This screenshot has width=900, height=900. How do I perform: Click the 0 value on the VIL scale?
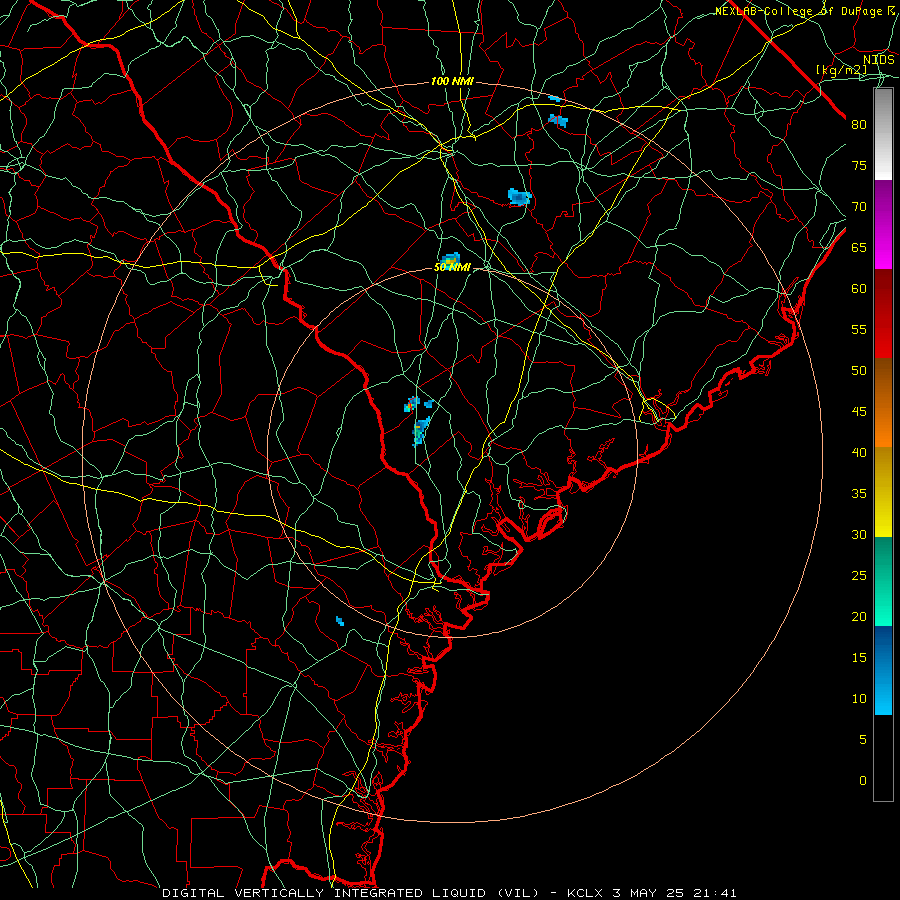point(863,781)
